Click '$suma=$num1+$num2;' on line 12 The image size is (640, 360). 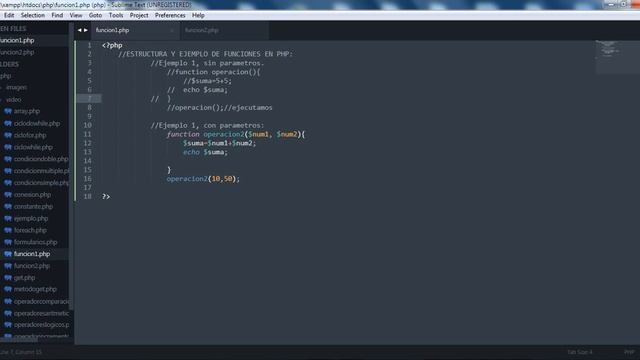coord(220,143)
